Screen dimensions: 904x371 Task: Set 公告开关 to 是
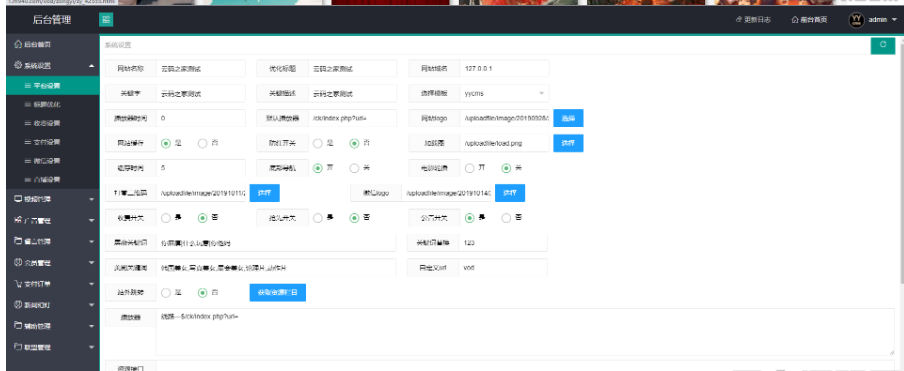point(470,218)
